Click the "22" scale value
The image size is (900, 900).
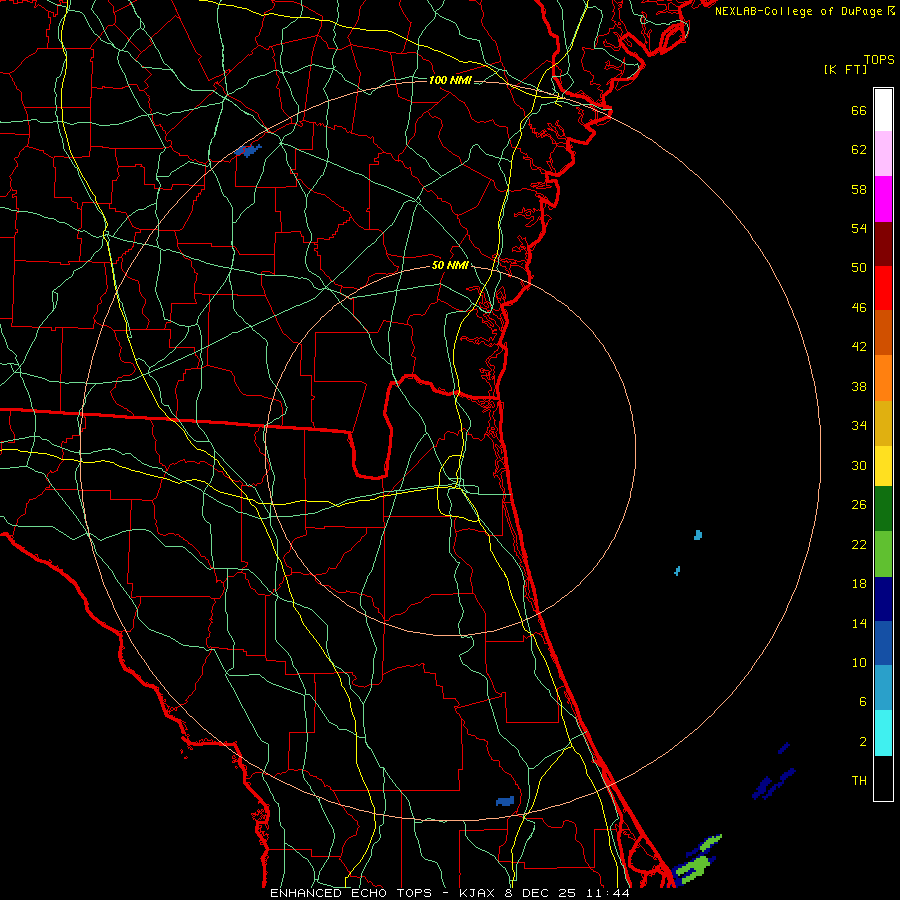859,544
